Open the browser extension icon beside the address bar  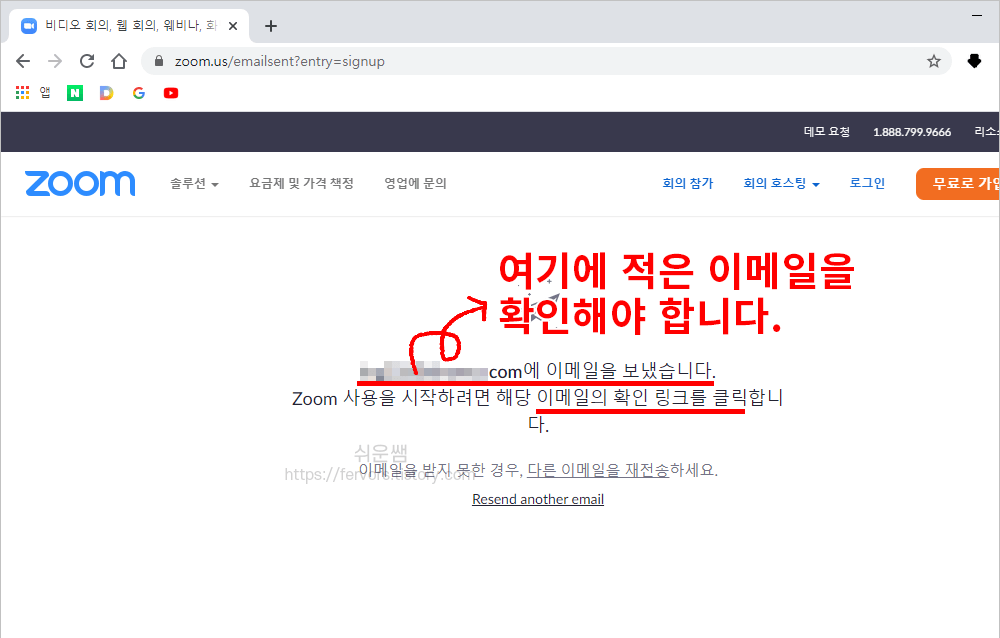[x=974, y=61]
